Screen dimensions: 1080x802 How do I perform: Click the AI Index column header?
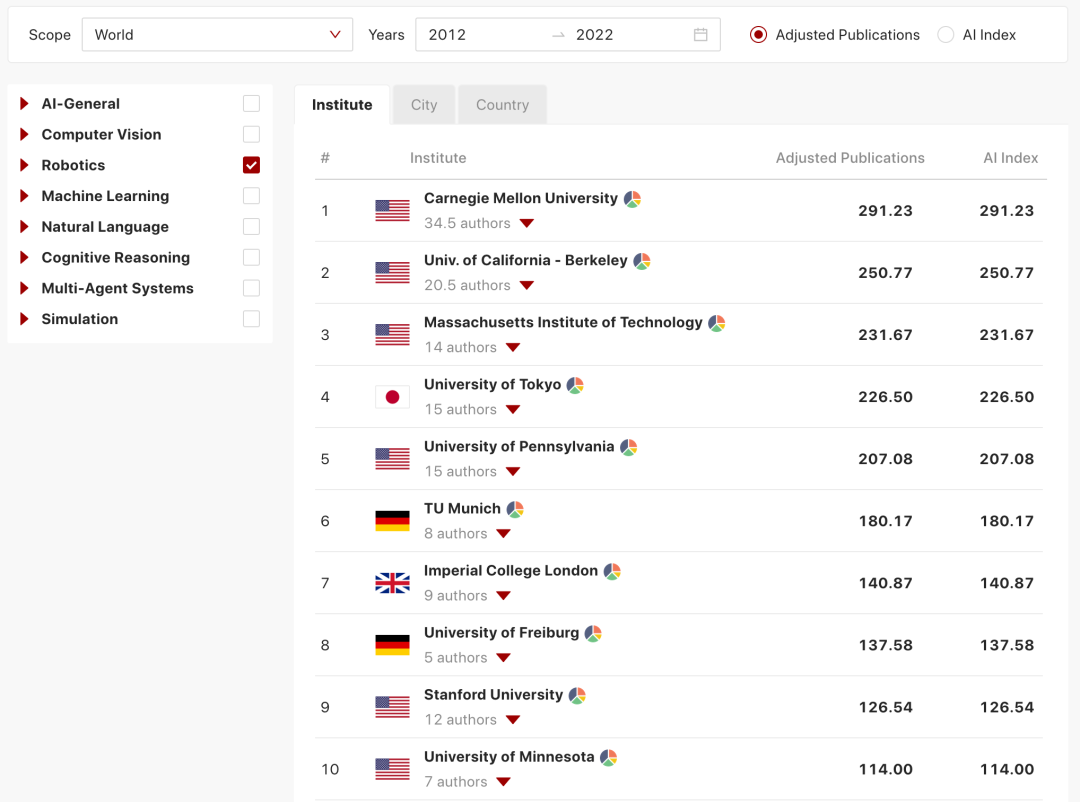(x=1010, y=158)
